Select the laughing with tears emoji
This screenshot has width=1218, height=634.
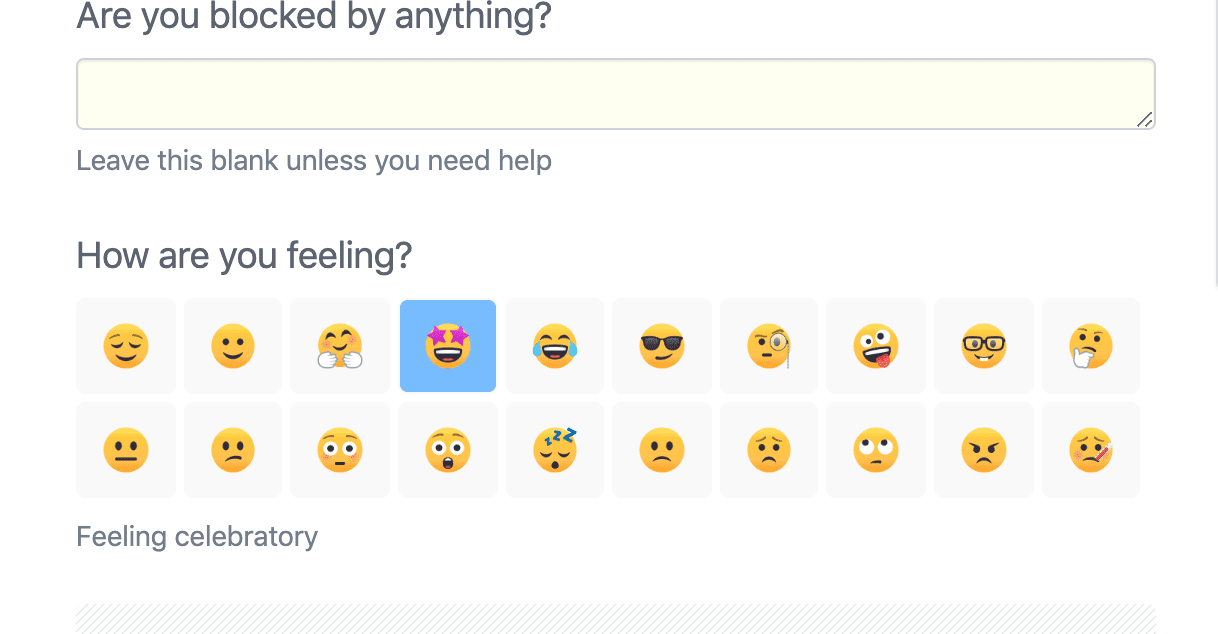[555, 346]
